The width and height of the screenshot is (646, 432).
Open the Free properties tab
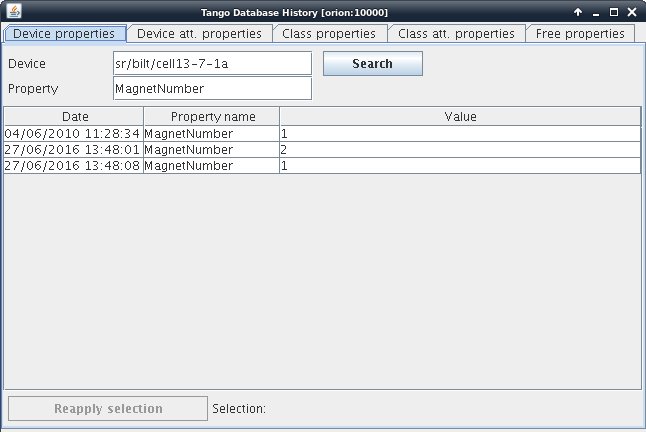pyautogui.click(x=580, y=33)
